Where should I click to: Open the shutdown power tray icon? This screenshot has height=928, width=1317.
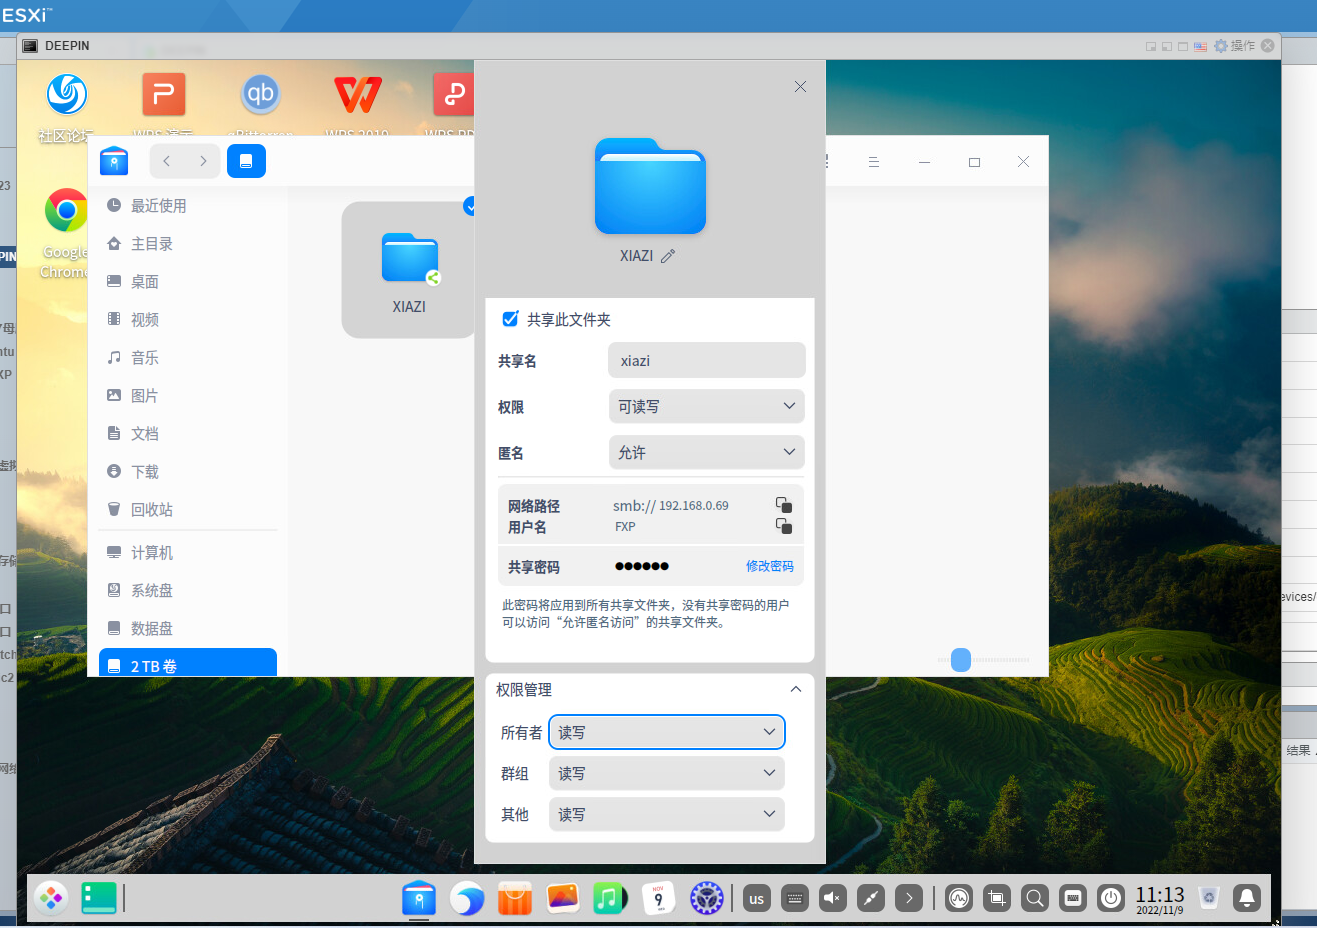1111,898
